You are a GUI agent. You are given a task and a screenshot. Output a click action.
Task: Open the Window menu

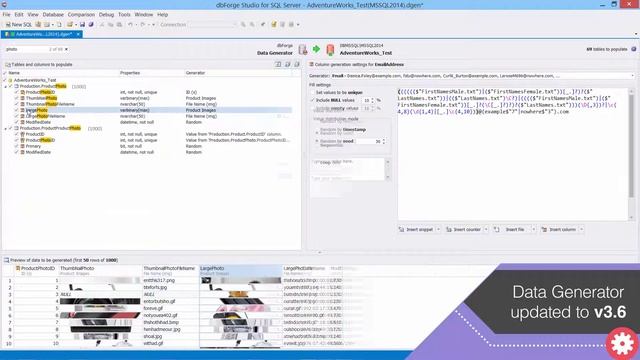pos(144,15)
